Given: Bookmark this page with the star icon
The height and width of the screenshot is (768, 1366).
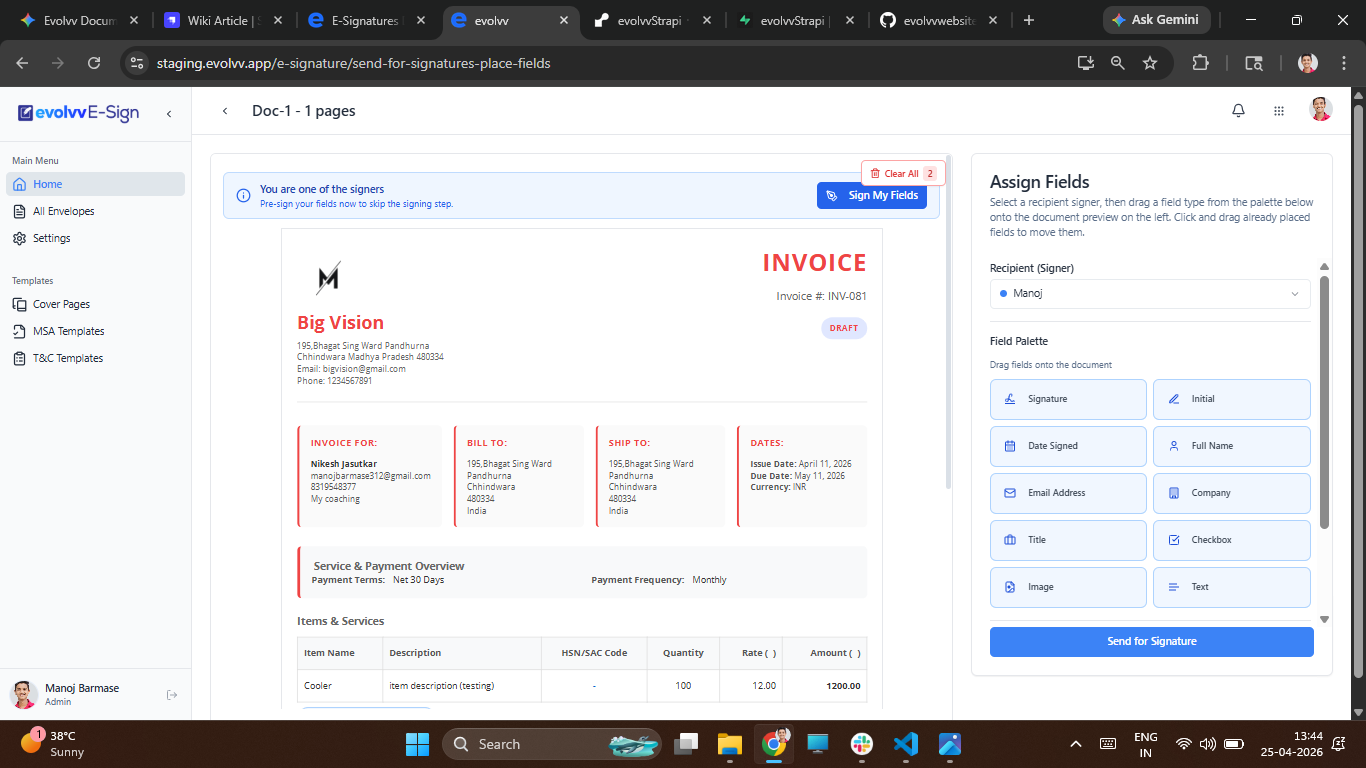Looking at the screenshot, I should (x=1150, y=63).
